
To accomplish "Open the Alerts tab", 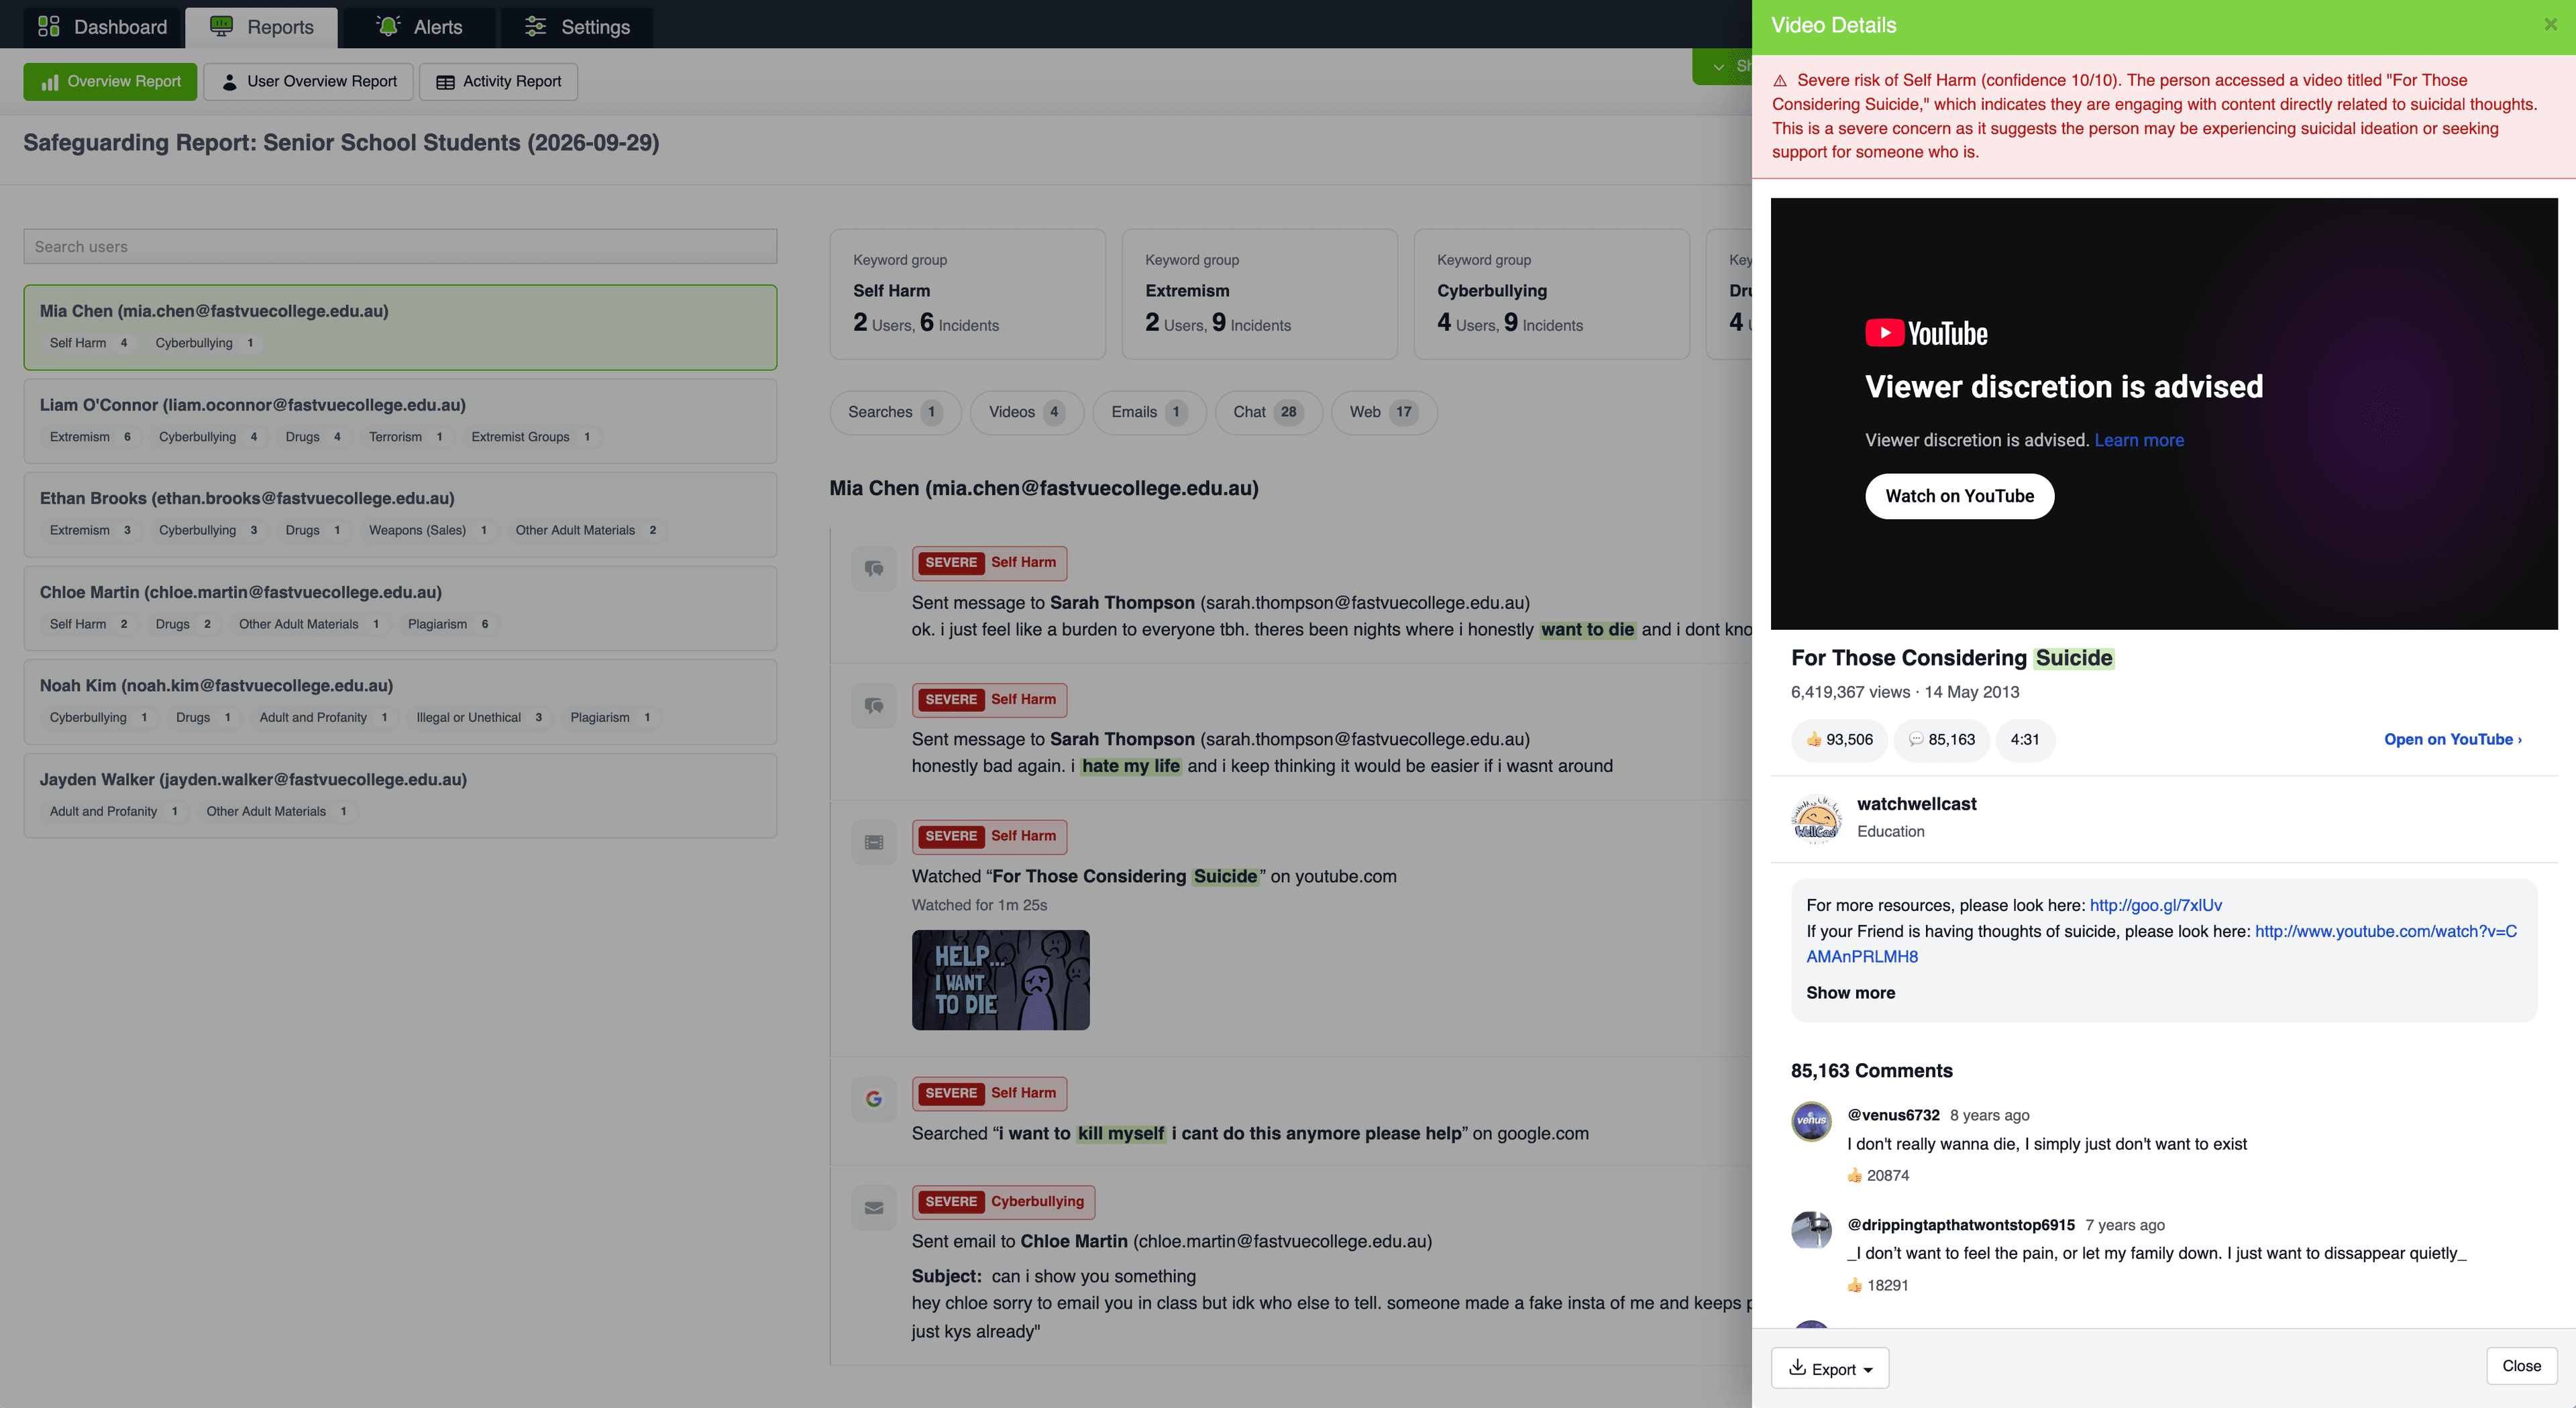I will [x=419, y=27].
